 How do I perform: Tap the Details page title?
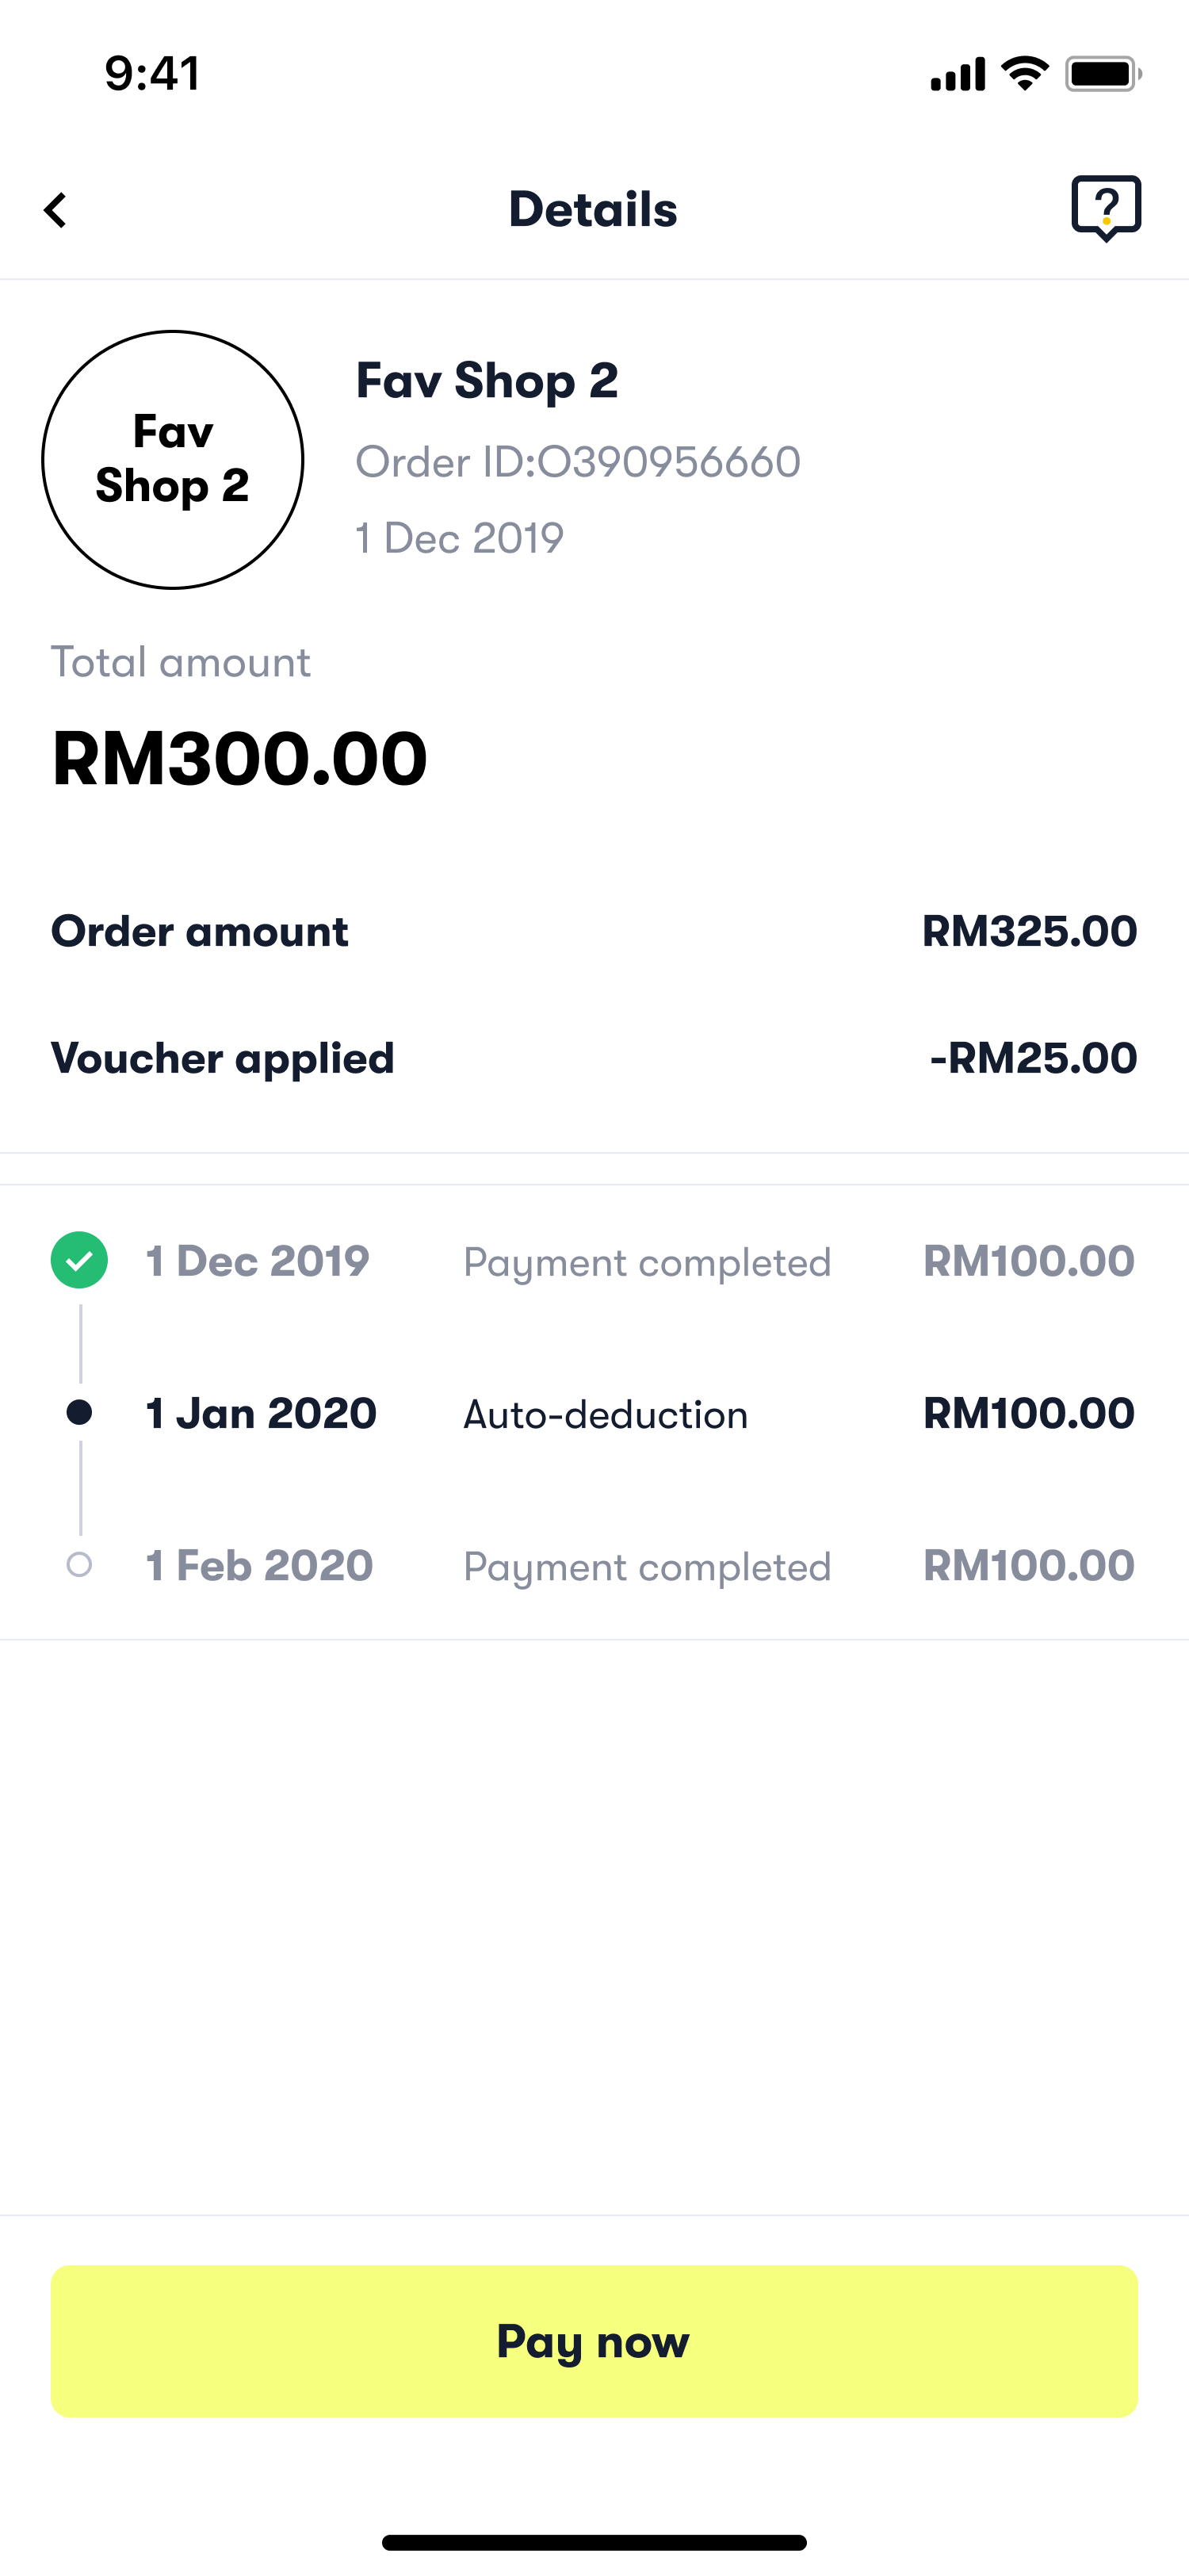(x=593, y=209)
